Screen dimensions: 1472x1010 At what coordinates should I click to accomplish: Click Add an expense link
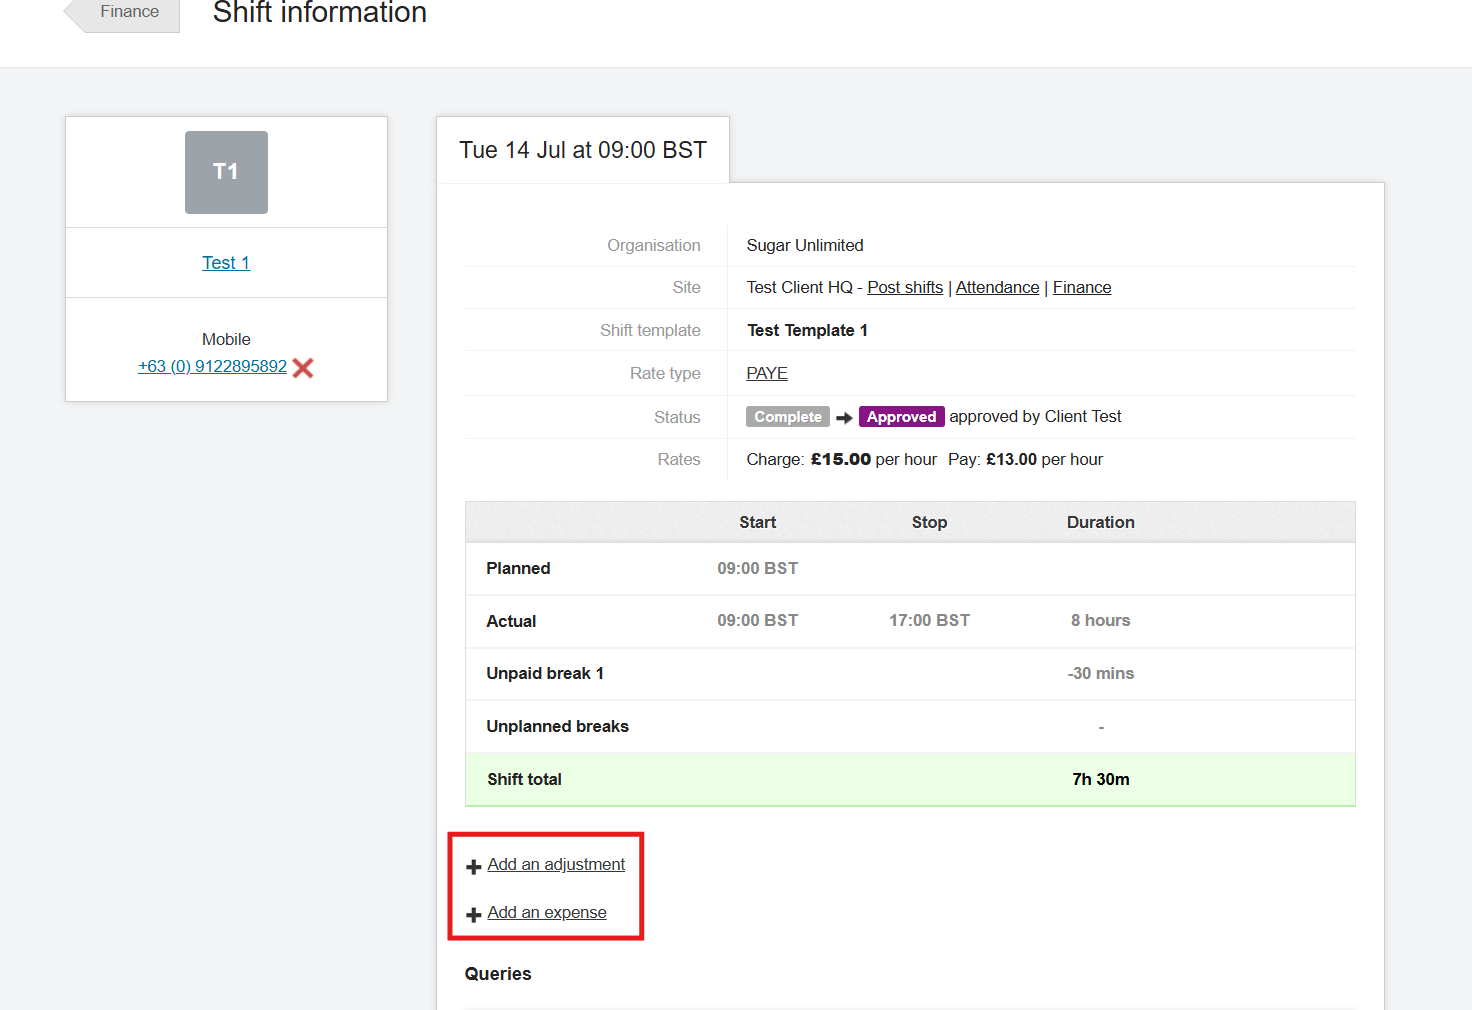click(547, 912)
